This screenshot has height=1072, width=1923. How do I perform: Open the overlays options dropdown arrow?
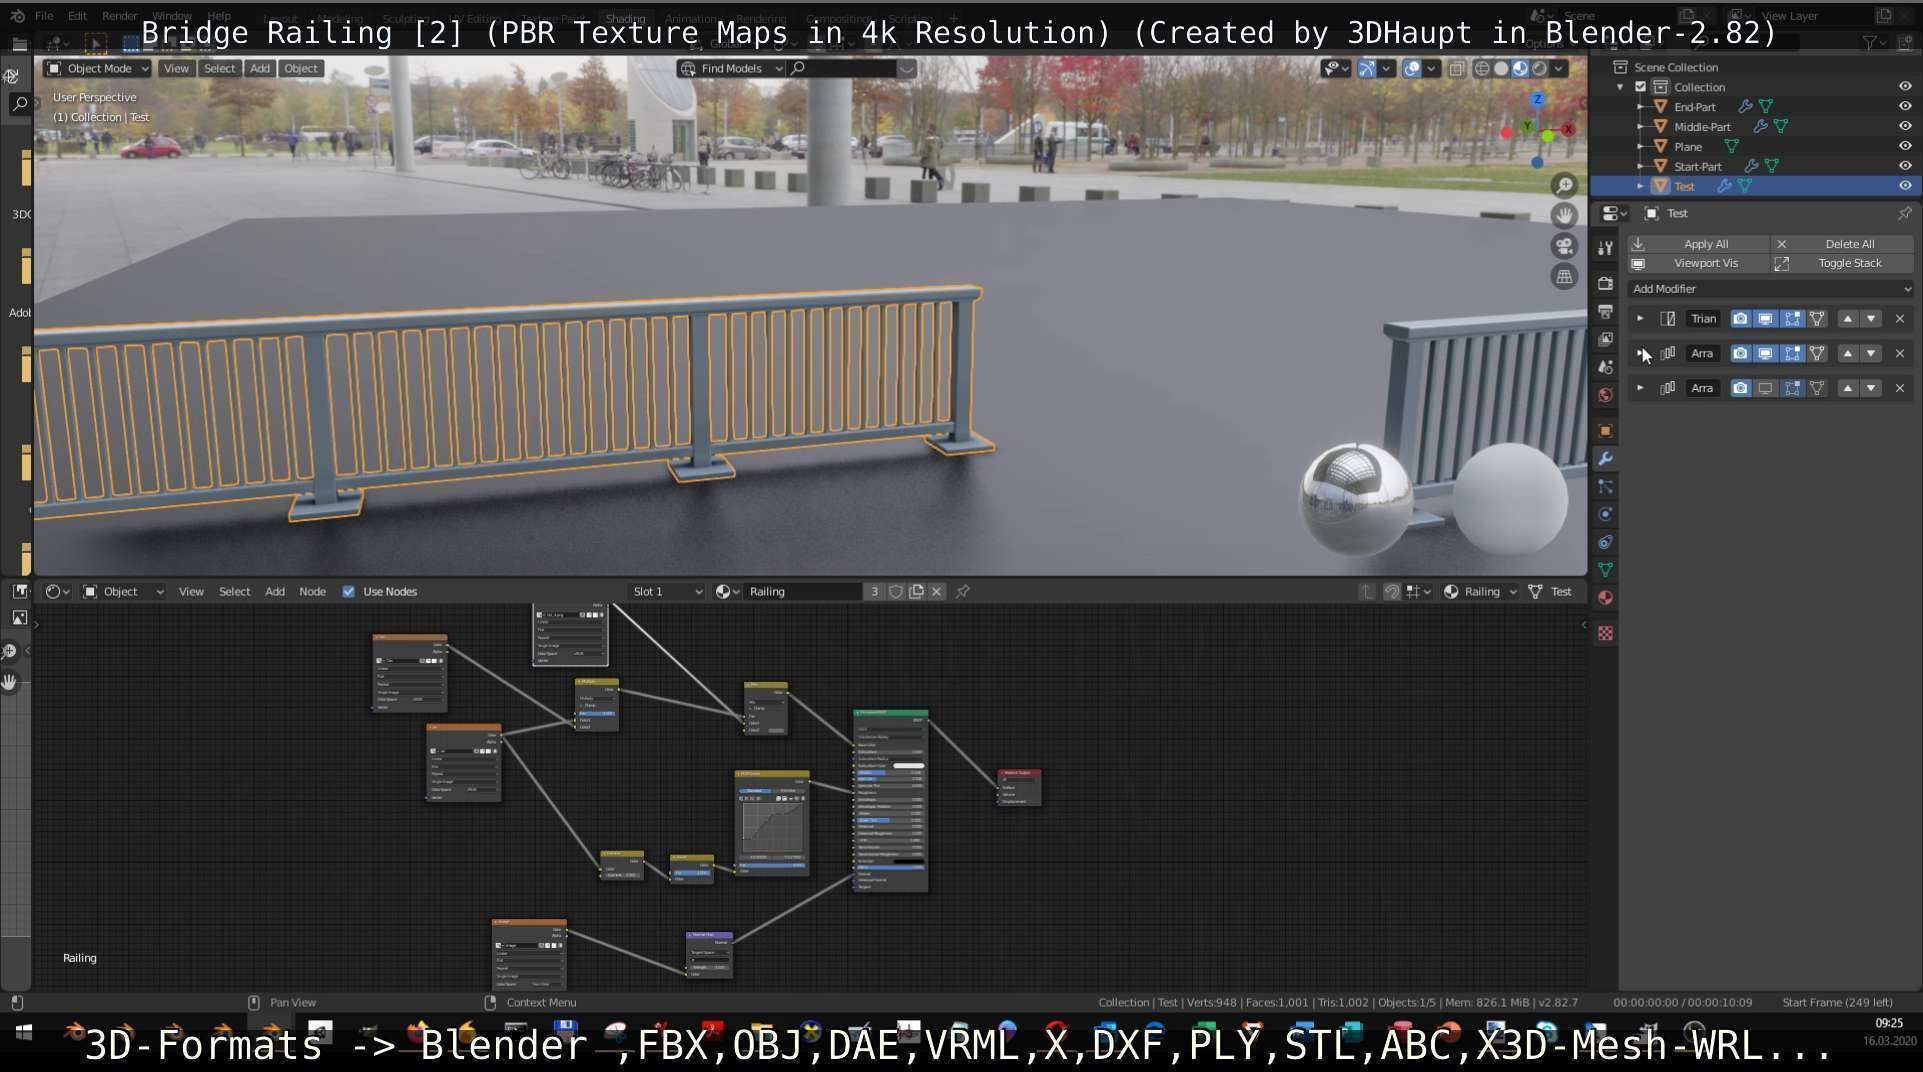coord(1431,68)
